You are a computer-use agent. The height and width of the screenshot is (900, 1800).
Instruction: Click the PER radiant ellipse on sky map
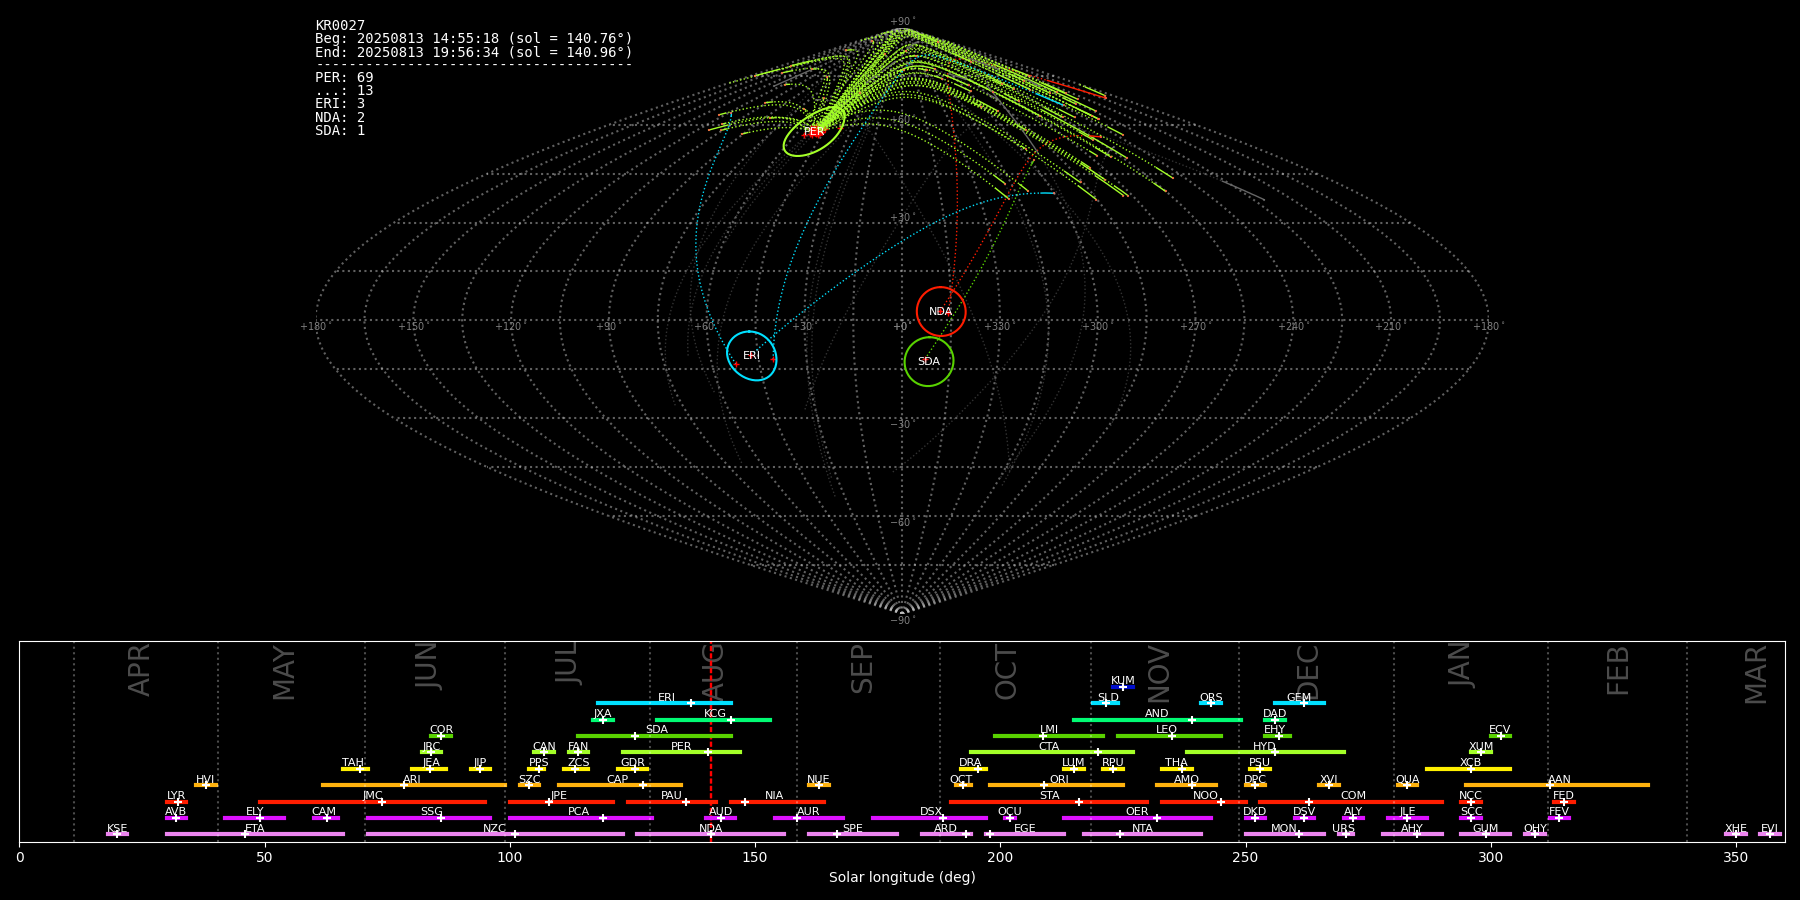coord(814,132)
